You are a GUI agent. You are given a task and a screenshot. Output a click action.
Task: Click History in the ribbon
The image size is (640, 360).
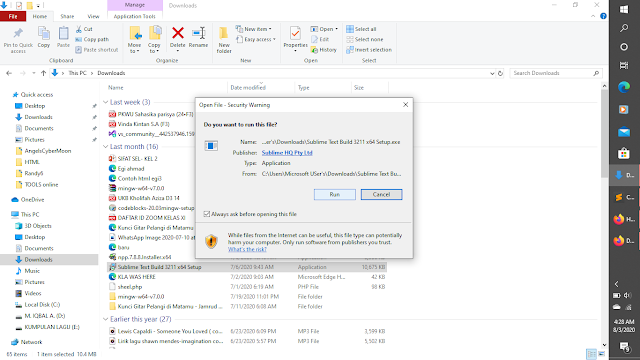(x=324, y=49)
